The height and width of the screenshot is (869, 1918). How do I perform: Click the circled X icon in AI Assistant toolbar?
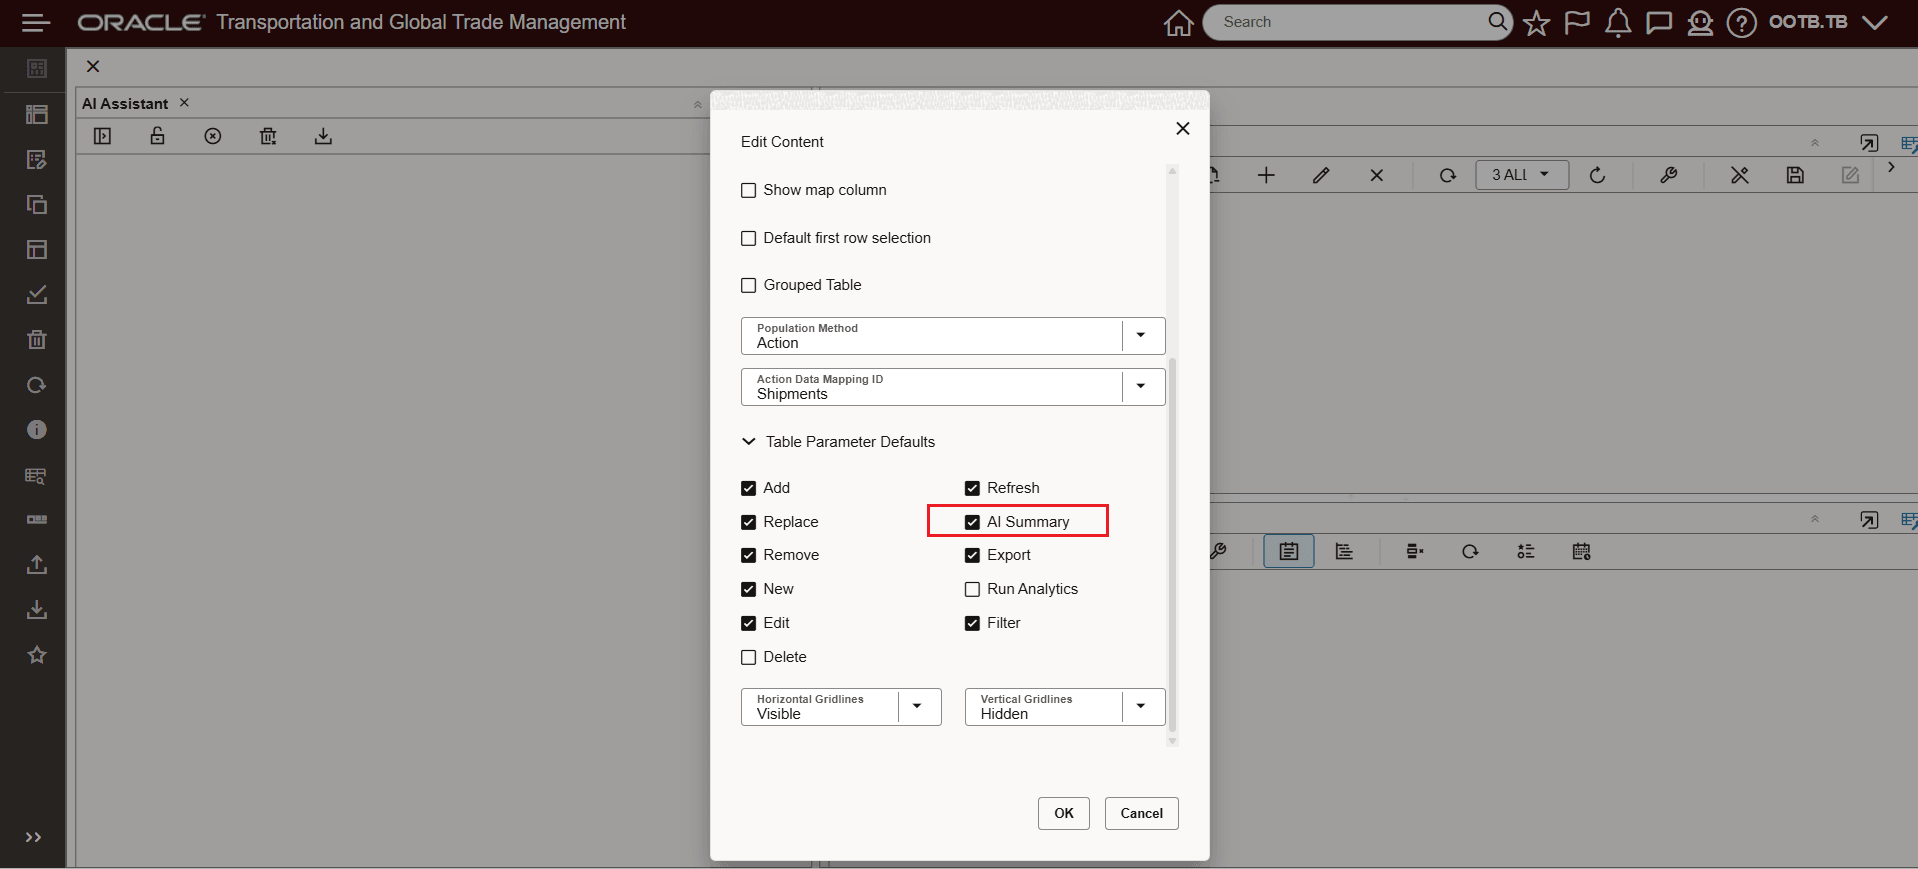[x=213, y=136]
